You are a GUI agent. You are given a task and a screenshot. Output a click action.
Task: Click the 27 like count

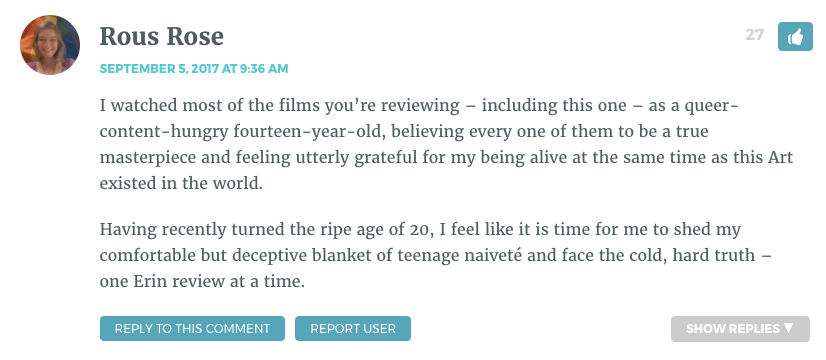[x=754, y=35]
